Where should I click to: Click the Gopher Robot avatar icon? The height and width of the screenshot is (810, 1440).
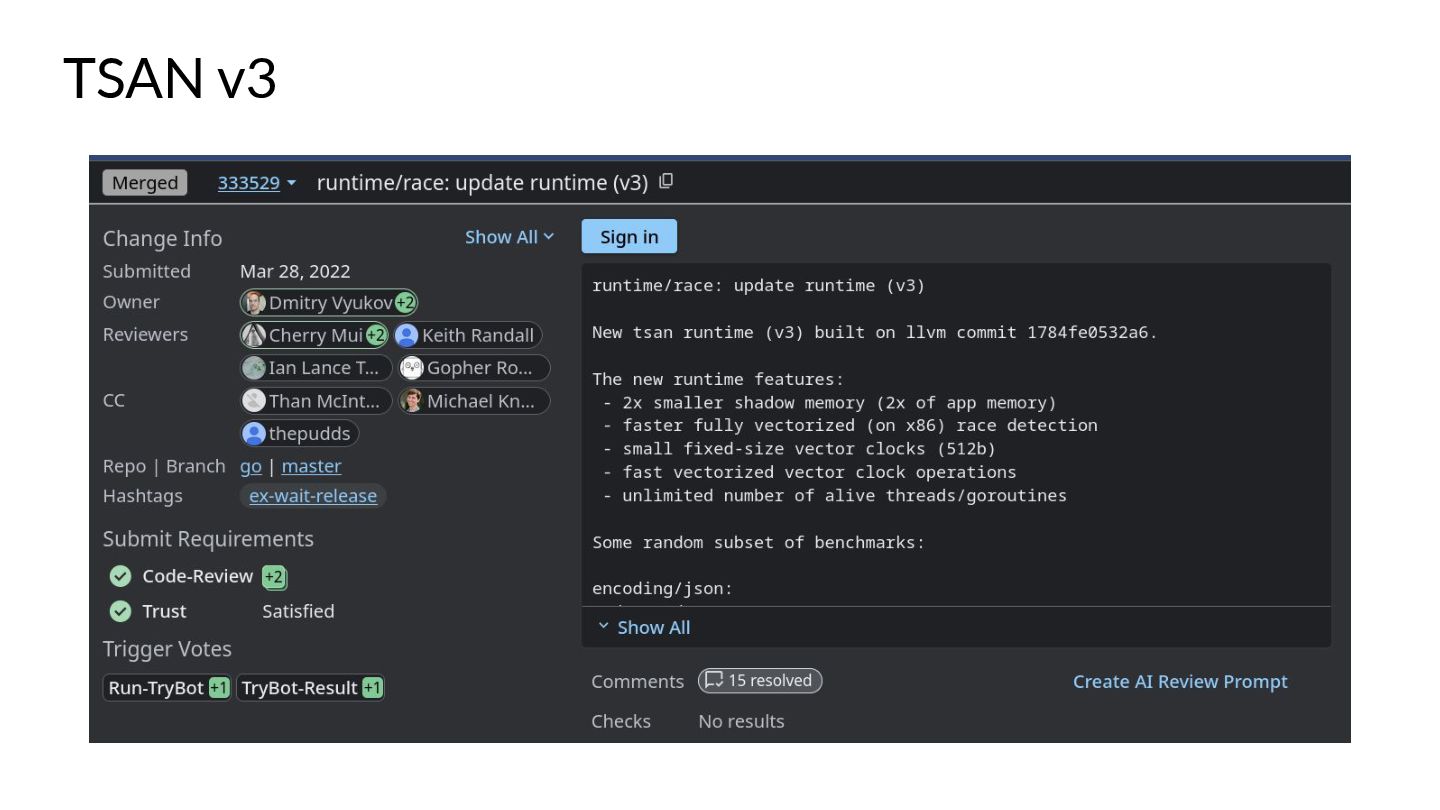(x=412, y=368)
